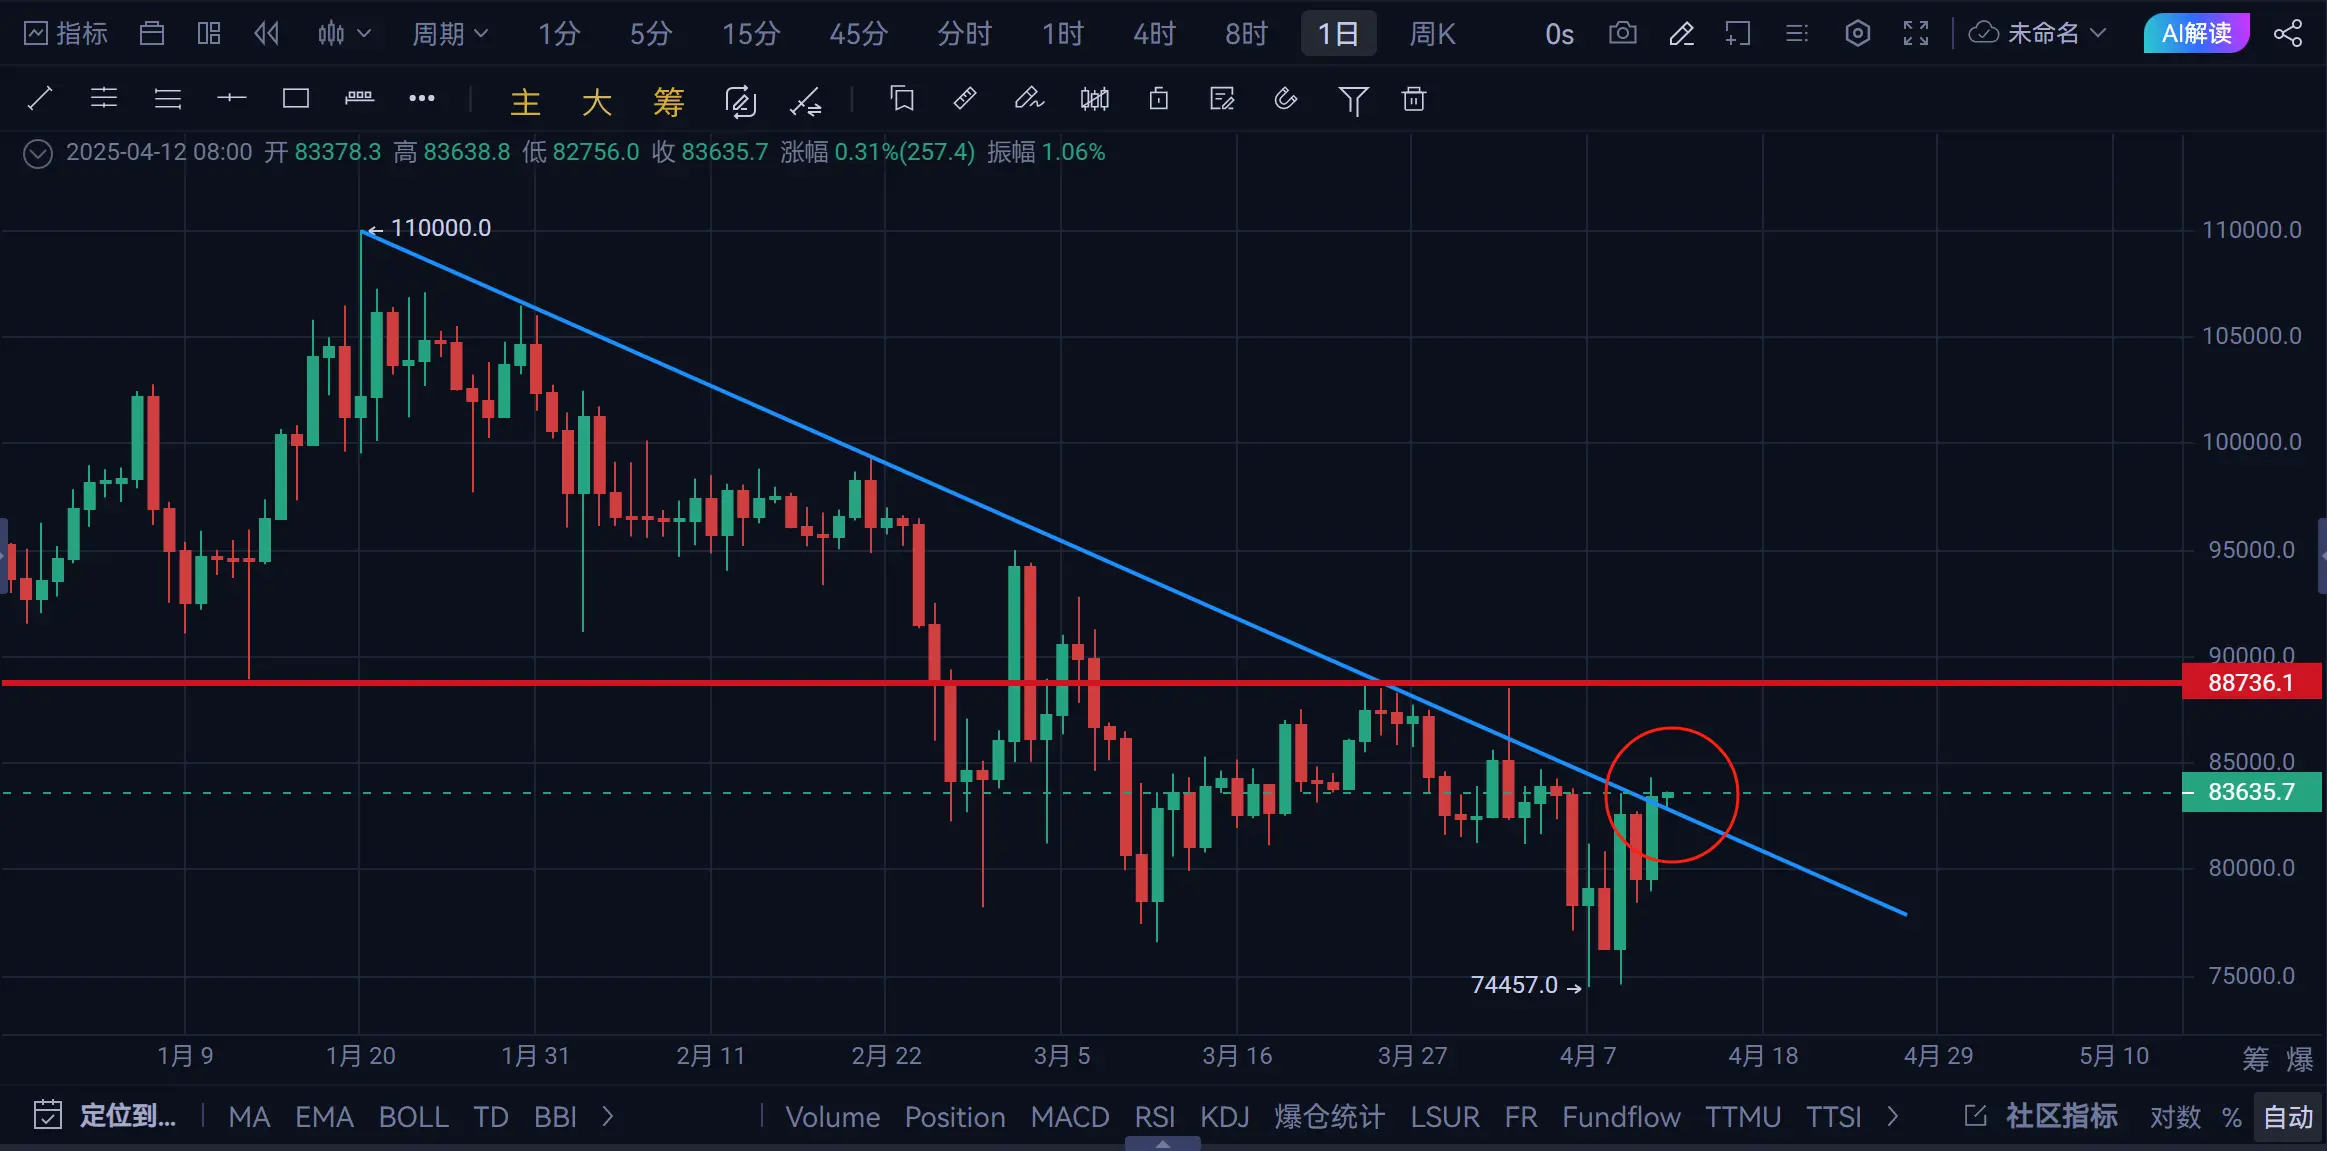Select the MACD indicator tab
The image size is (2327, 1151).
(x=1069, y=1117)
